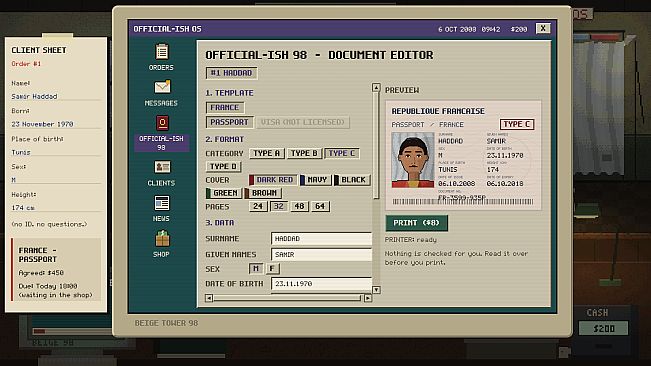Click the horizontal scrollbar right arrow

pos(368,298)
